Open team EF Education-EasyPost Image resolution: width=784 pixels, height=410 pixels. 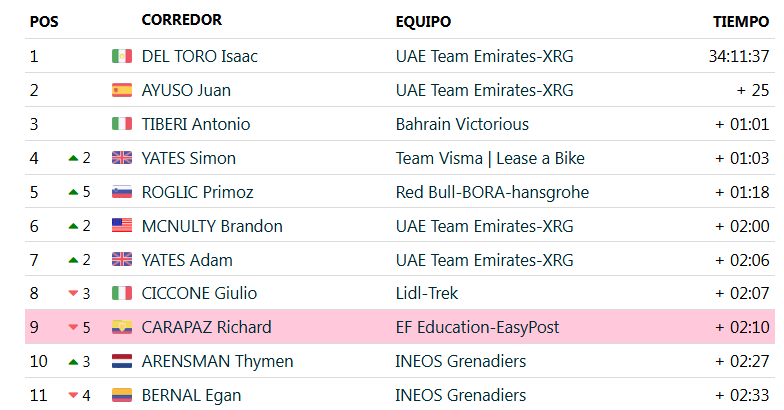[477, 327]
